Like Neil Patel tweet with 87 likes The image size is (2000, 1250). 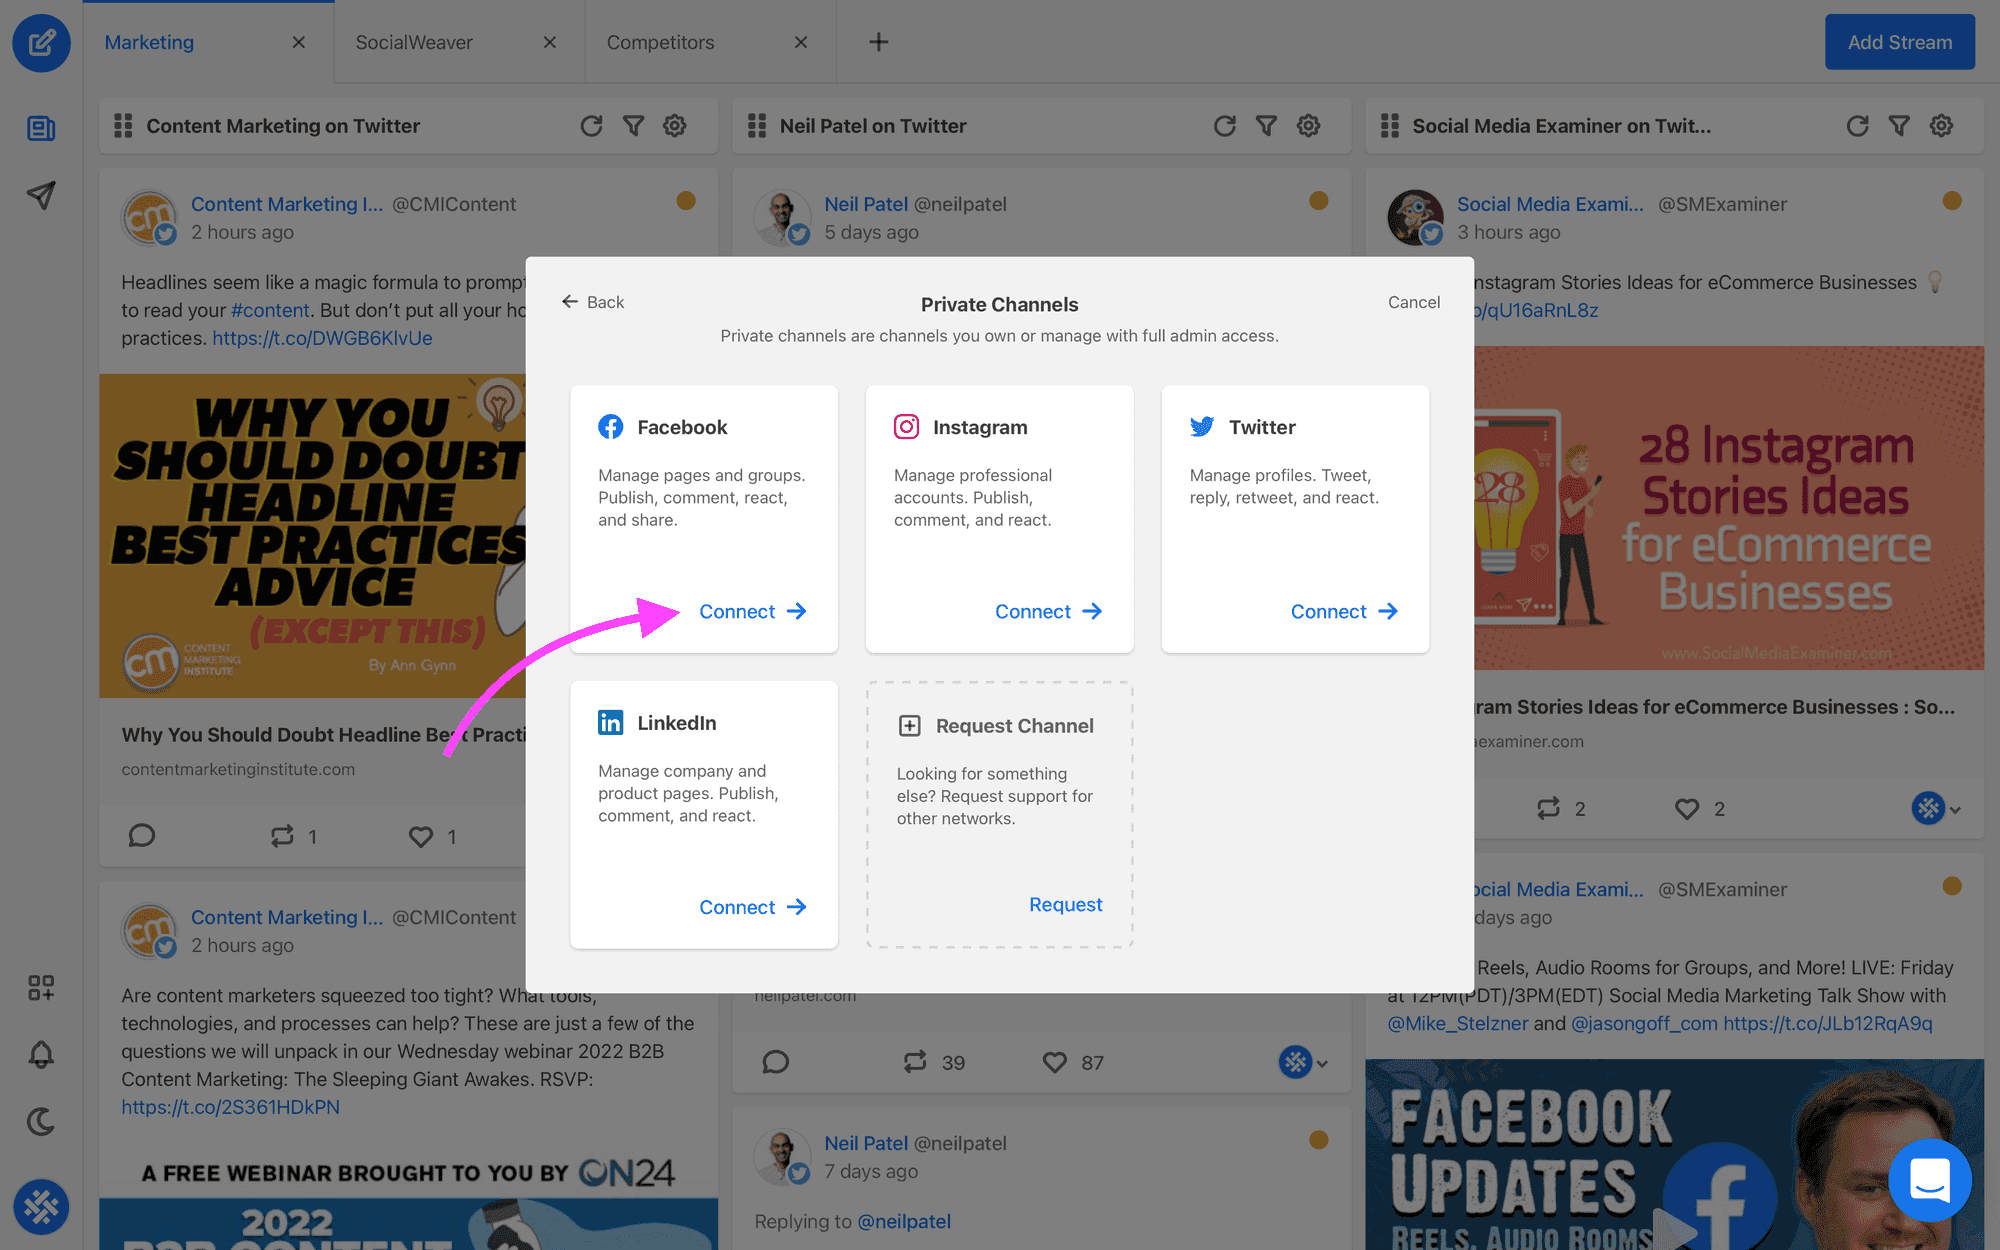[x=1054, y=1062]
